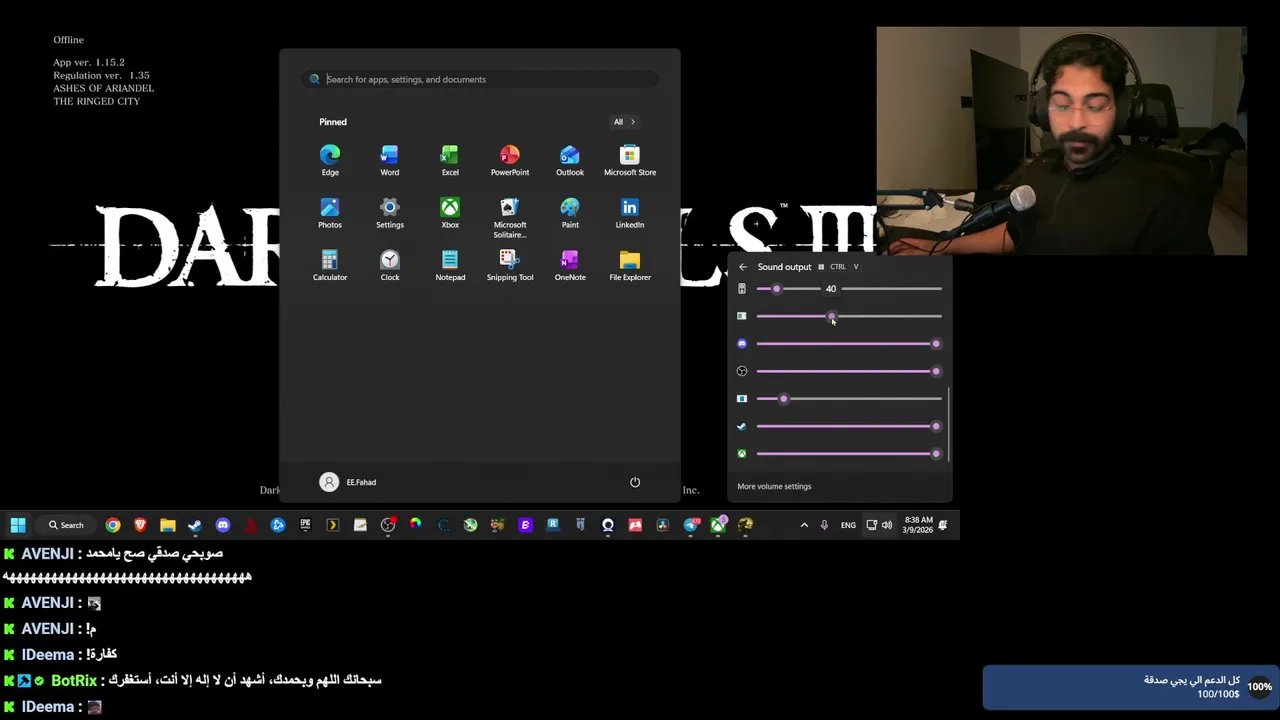Image resolution: width=1280 pixels, height=720 pixels.
Task: Click the power button in the Start menu
Action: pyautogui.click(x=635, y=482)
